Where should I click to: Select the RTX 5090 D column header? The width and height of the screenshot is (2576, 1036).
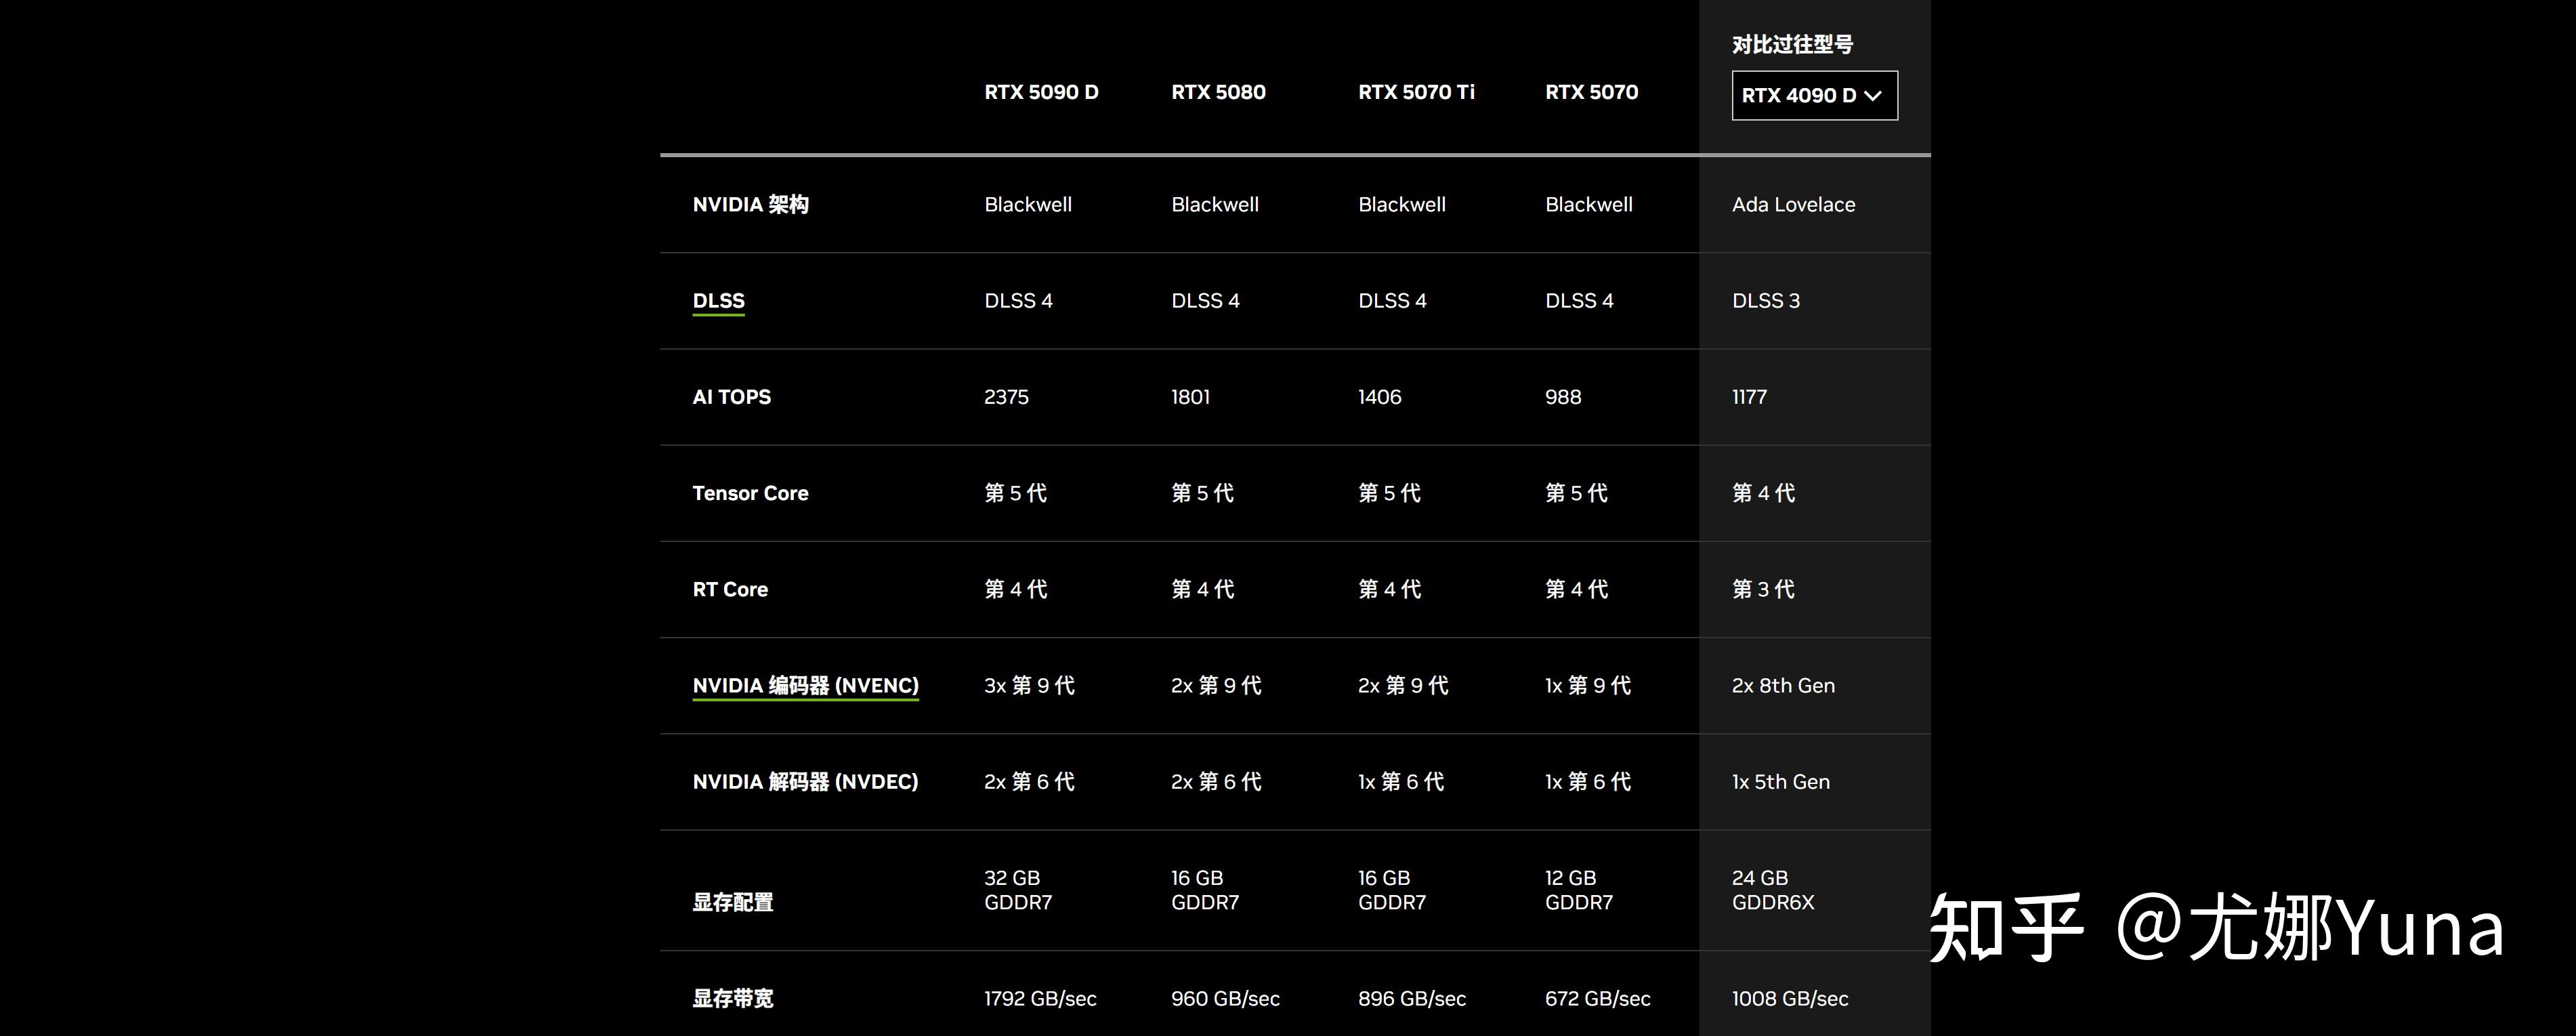(1041, 92)
